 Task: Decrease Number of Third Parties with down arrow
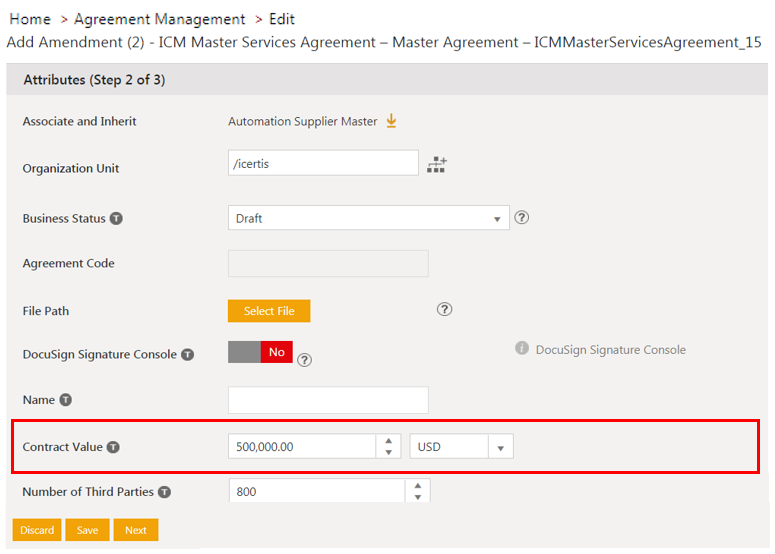[418, 497]
